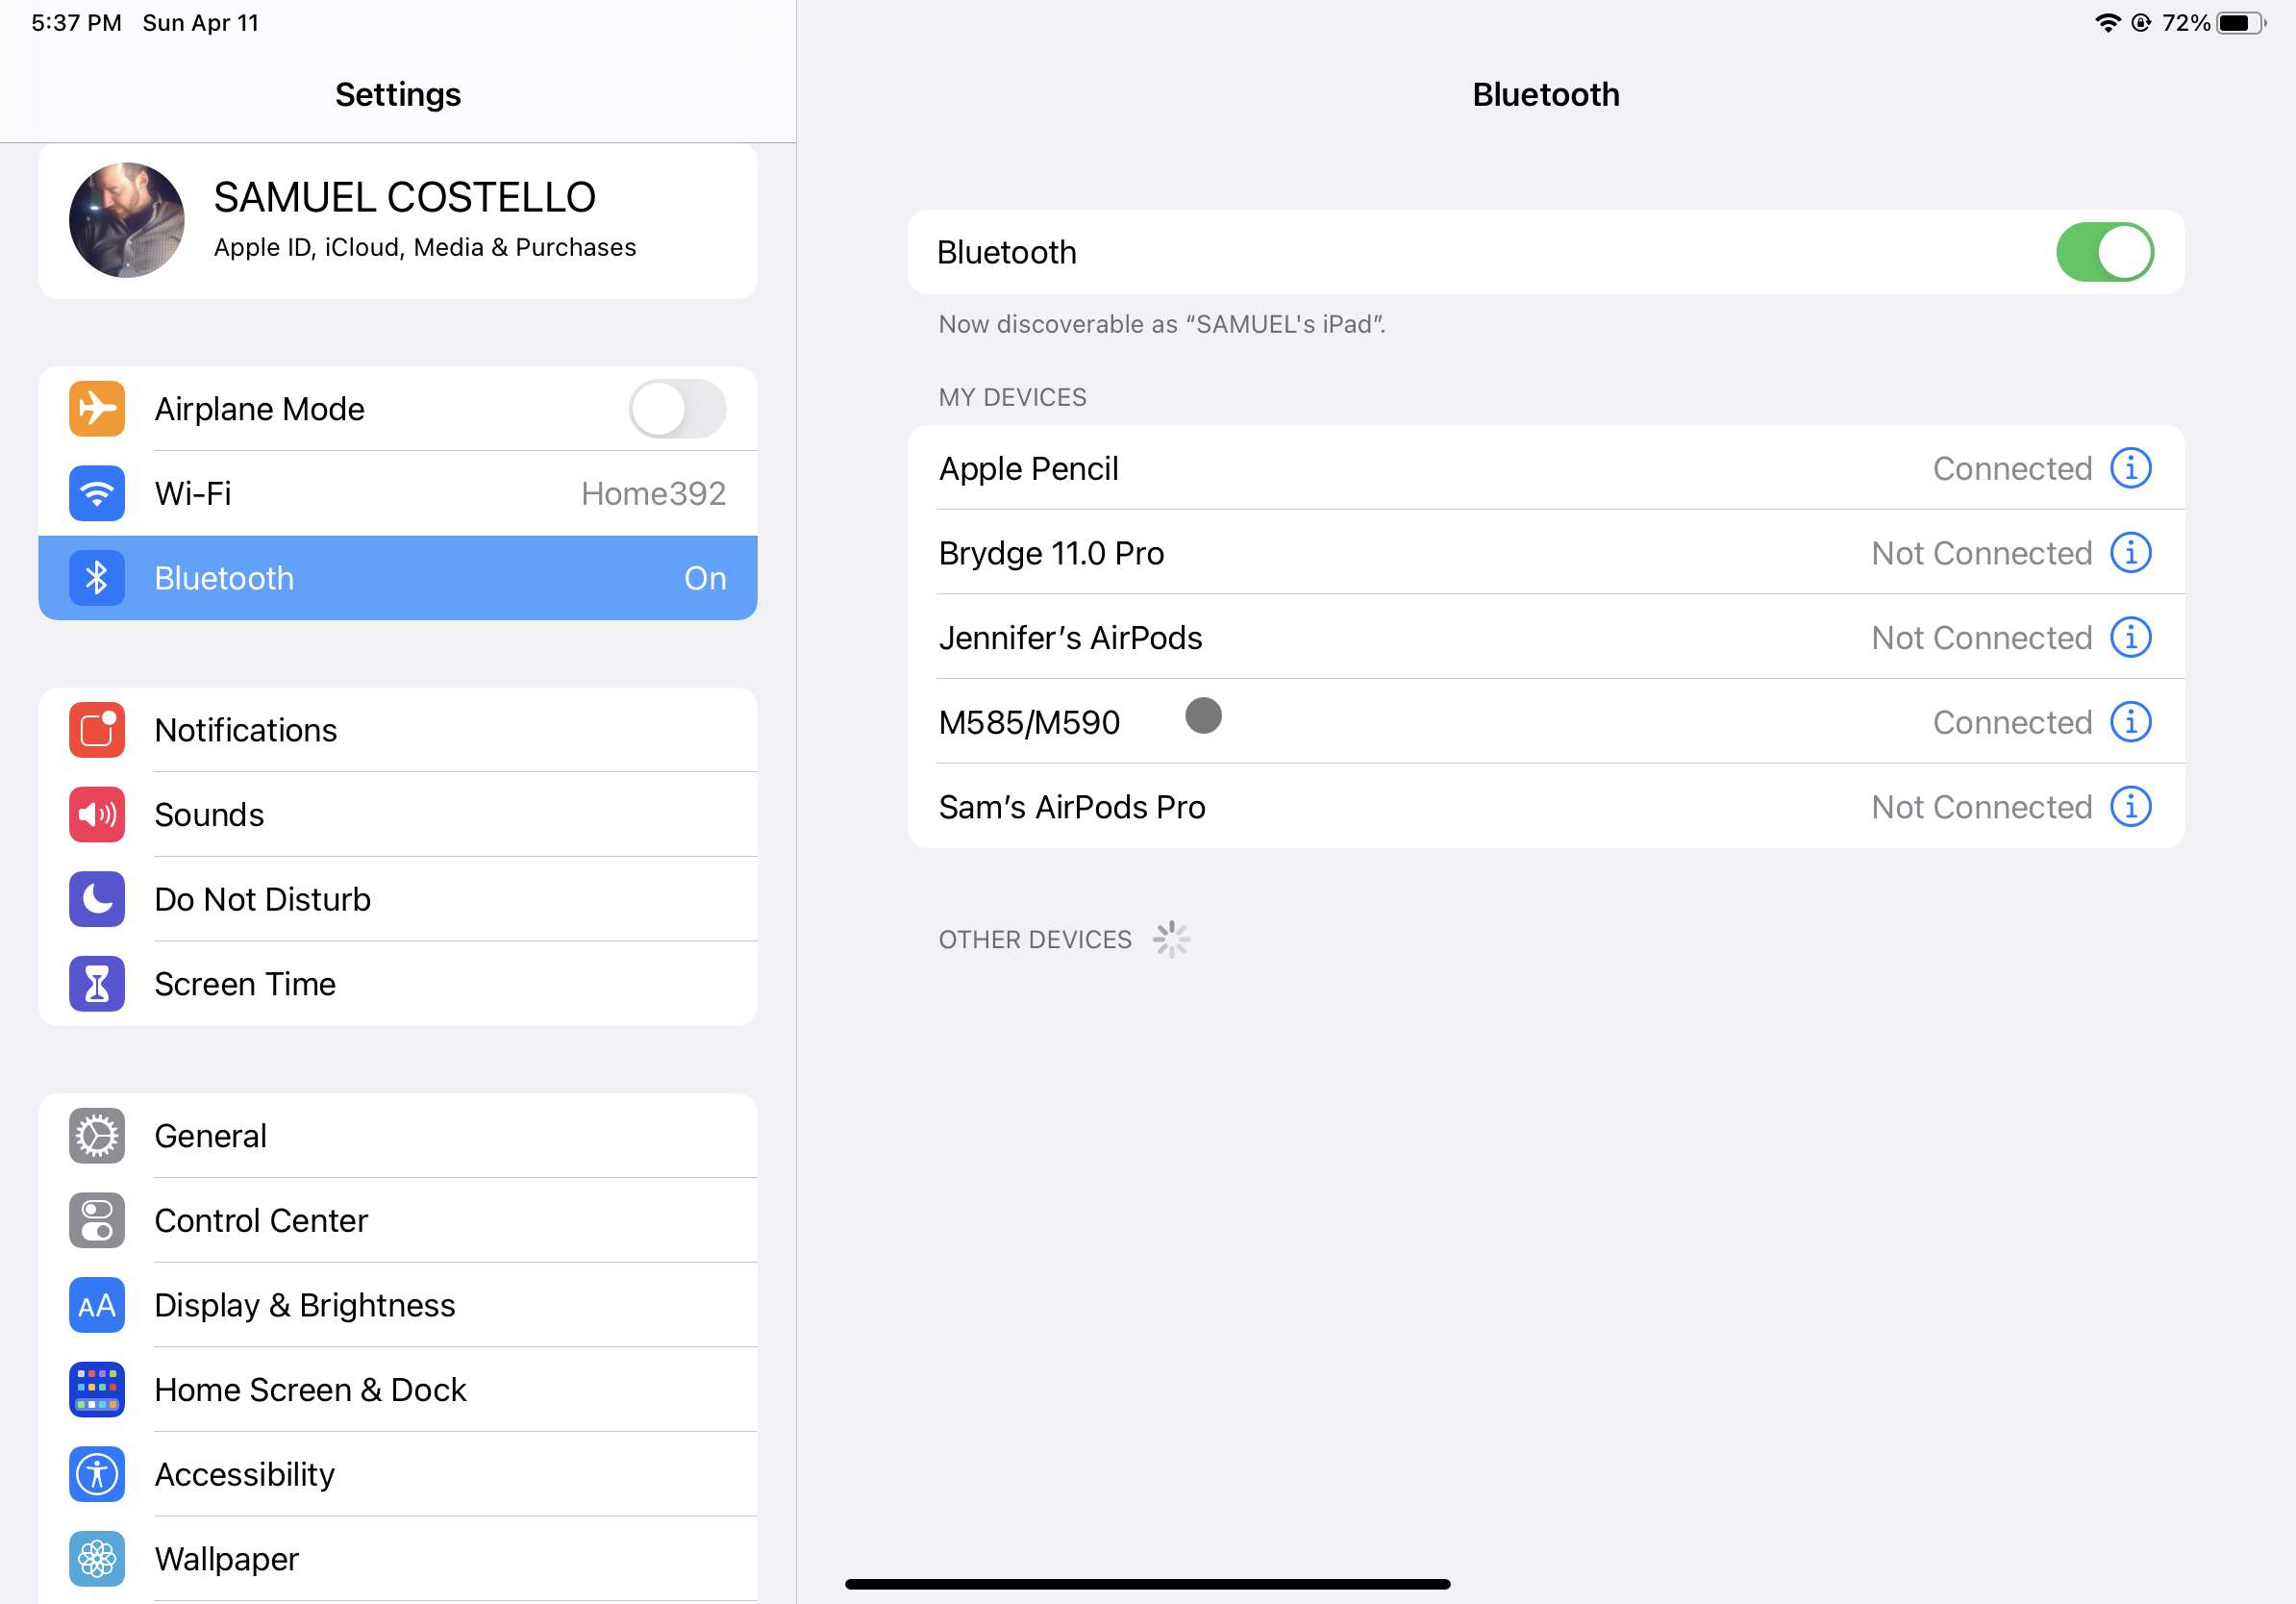The image size is (2296, 1604).
Task: Open info for Apple Pencil
Action: [x=2131, y=468]
